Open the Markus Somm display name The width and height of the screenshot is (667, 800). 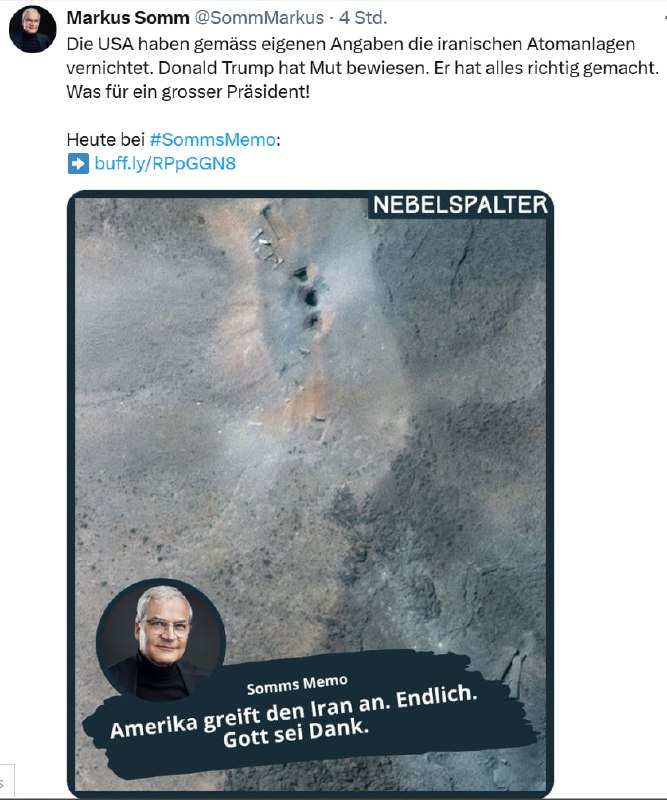(x=128, y=18)
